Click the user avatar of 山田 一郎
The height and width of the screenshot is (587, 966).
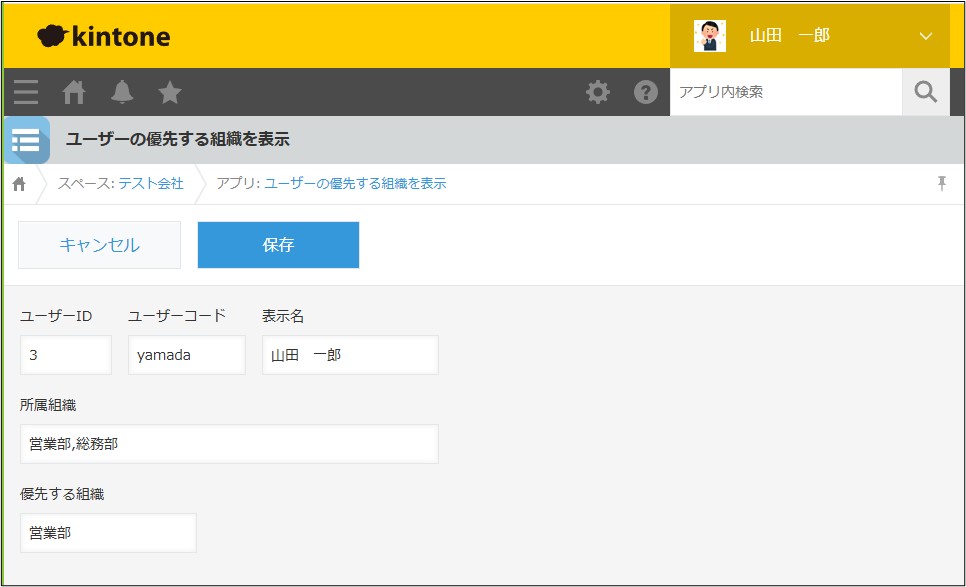point(710,36)
